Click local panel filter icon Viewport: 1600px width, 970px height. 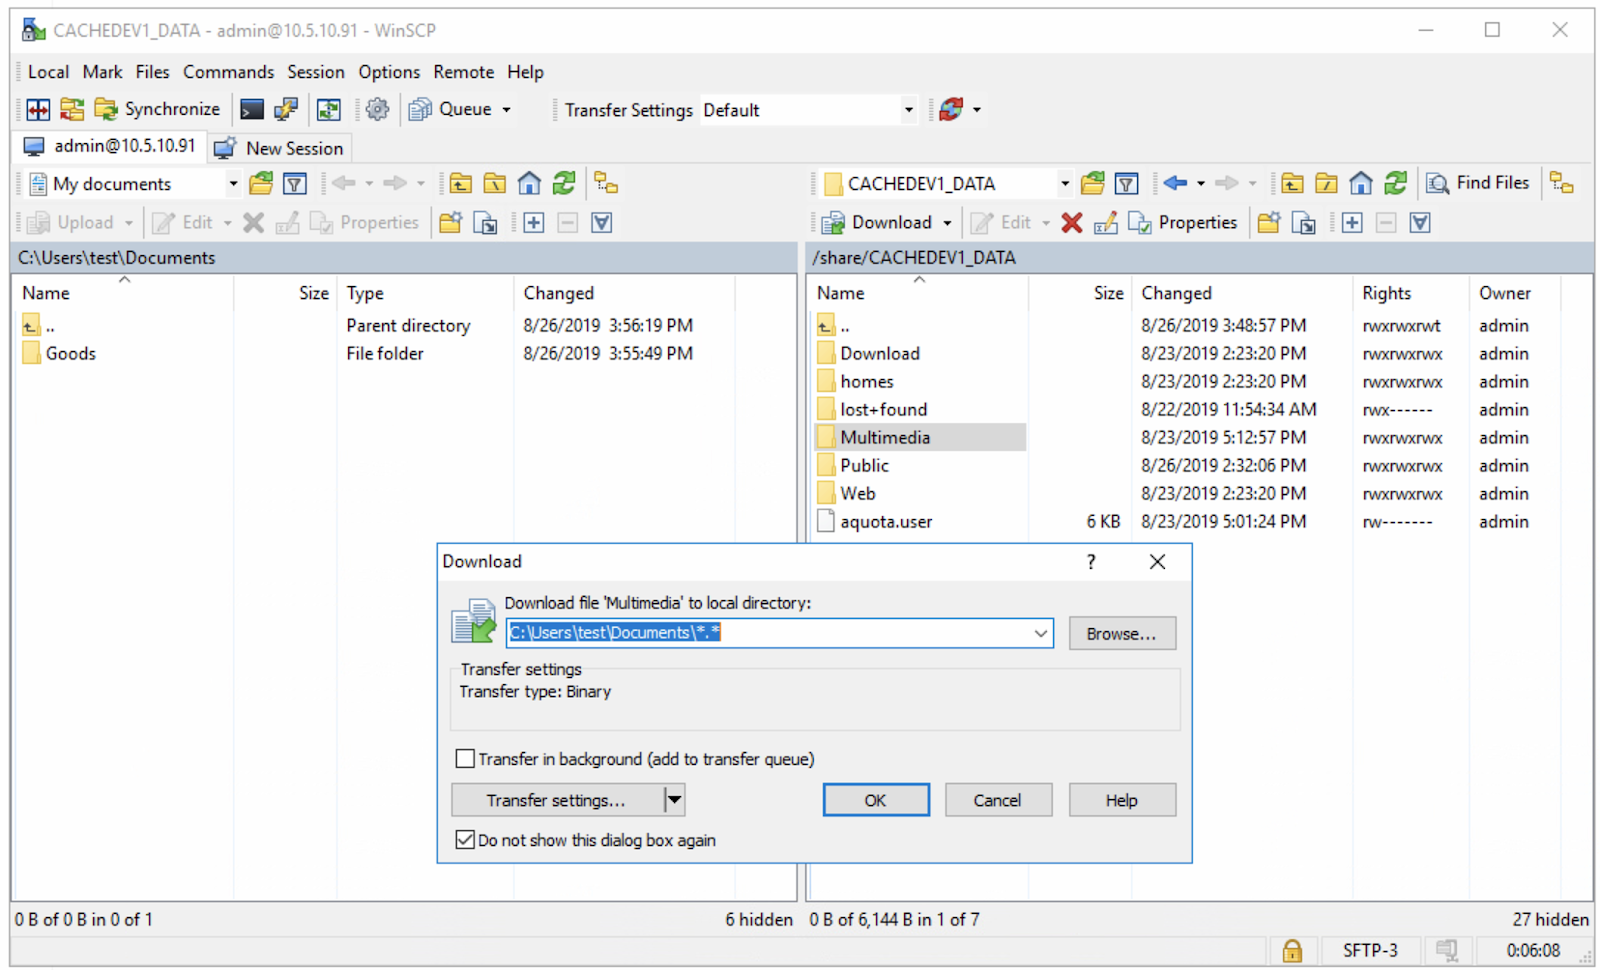click(x=295, y=183)
